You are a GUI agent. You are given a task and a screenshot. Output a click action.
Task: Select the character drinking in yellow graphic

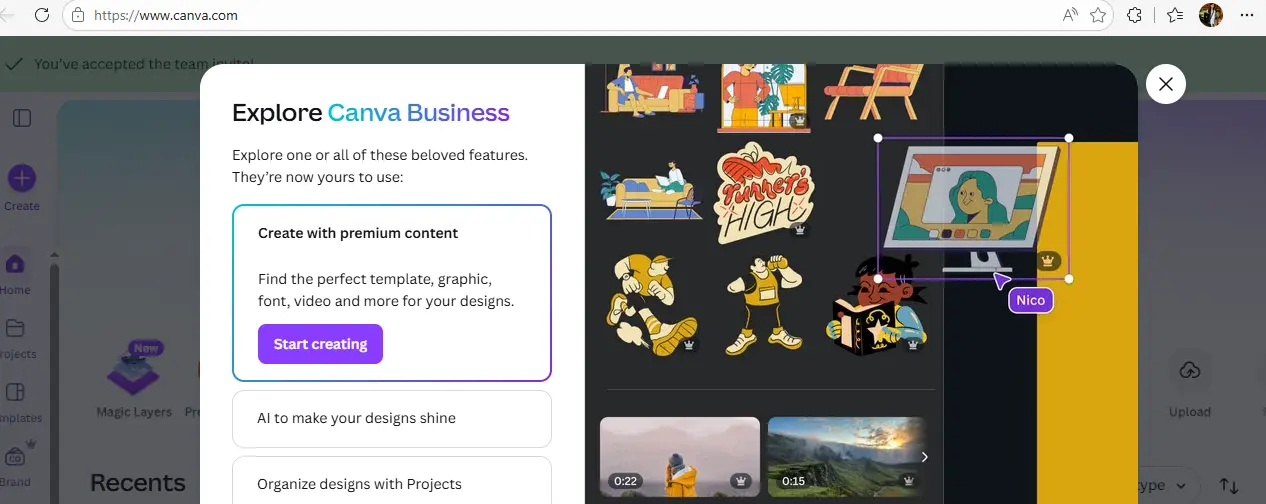coord(762,305)
